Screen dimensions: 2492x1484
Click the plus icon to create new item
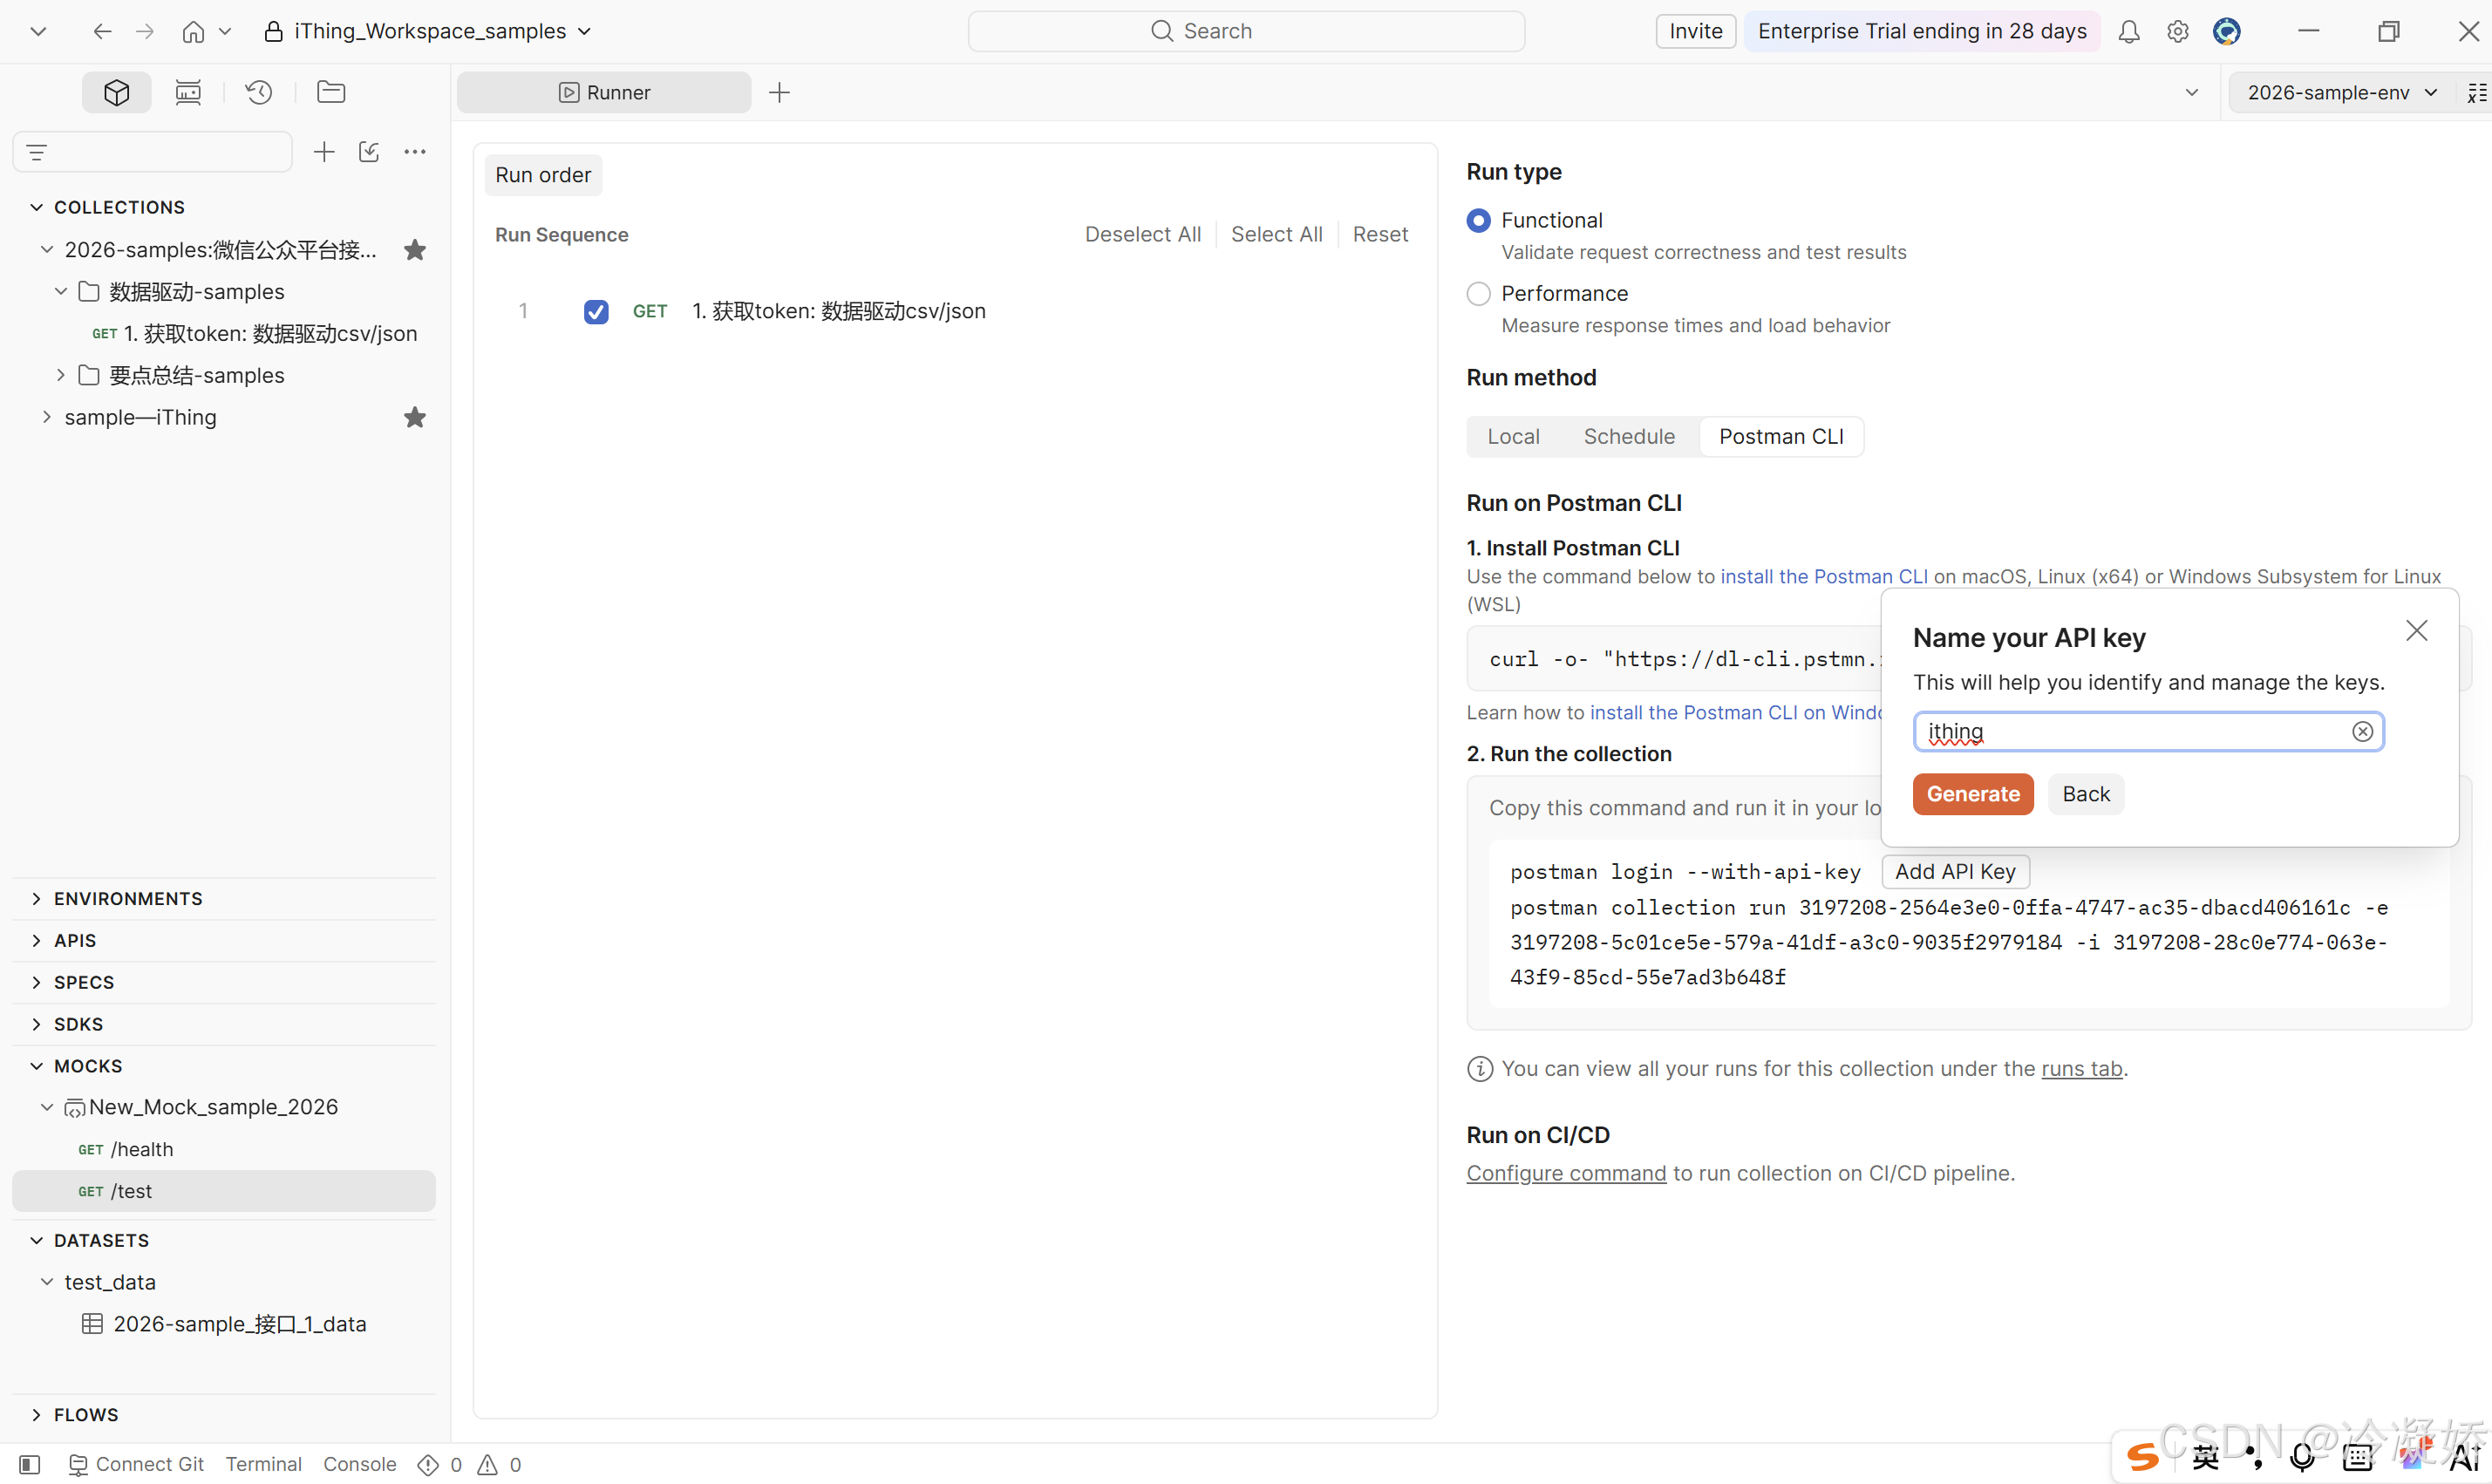tap(323, 152)
